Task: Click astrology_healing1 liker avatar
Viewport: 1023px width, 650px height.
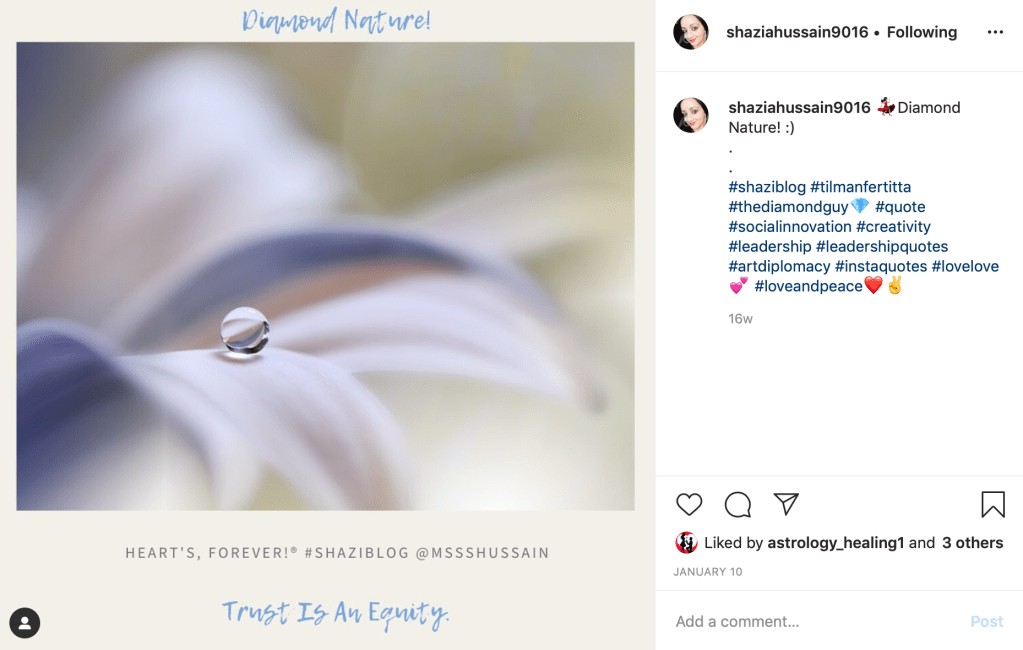Action: pyautogui.click(x=686, y=543)
